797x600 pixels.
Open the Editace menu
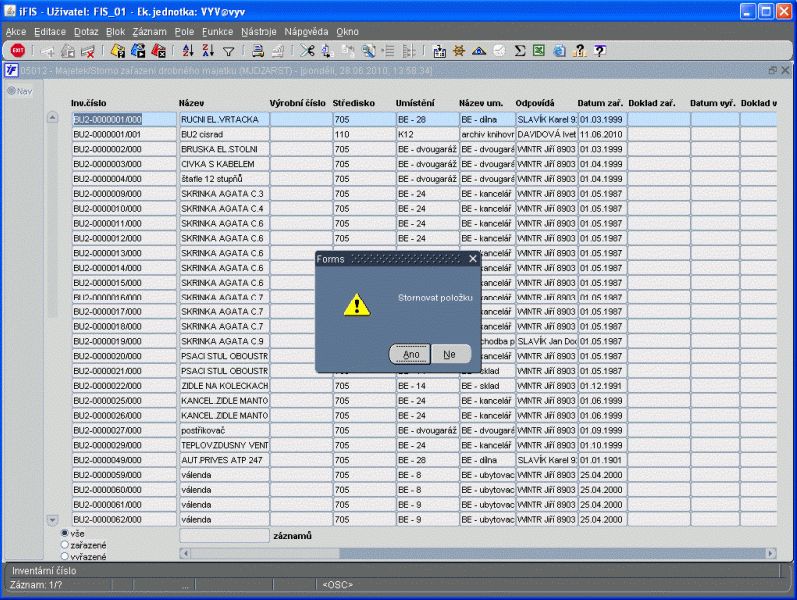tap(50, 32)
